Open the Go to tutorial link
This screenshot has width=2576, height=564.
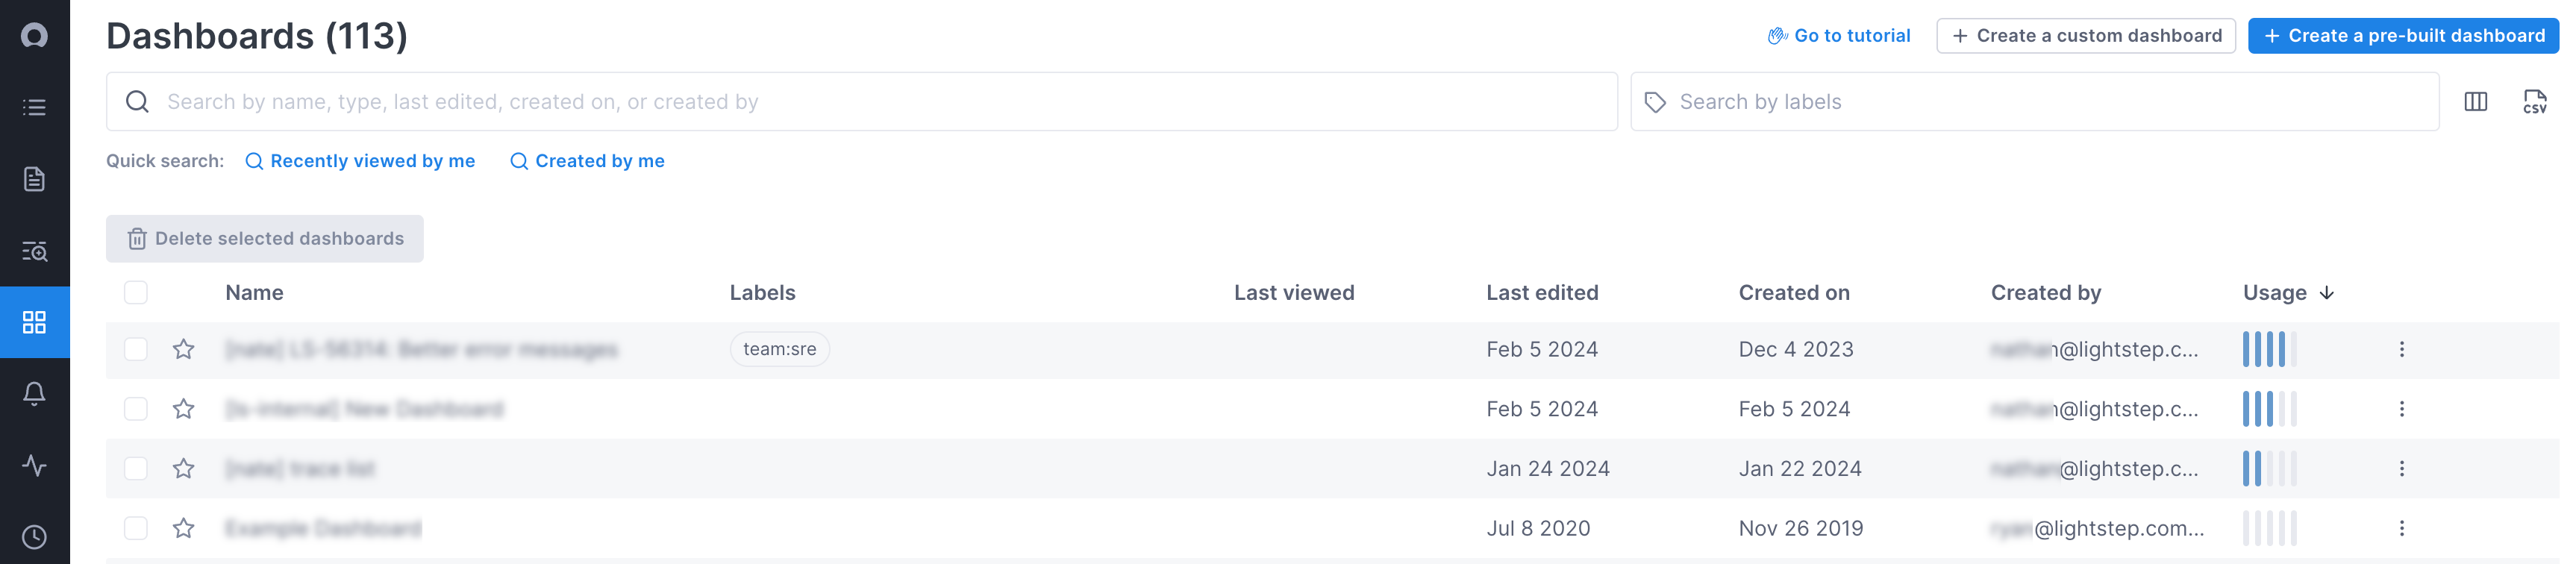click(1852, 34)
